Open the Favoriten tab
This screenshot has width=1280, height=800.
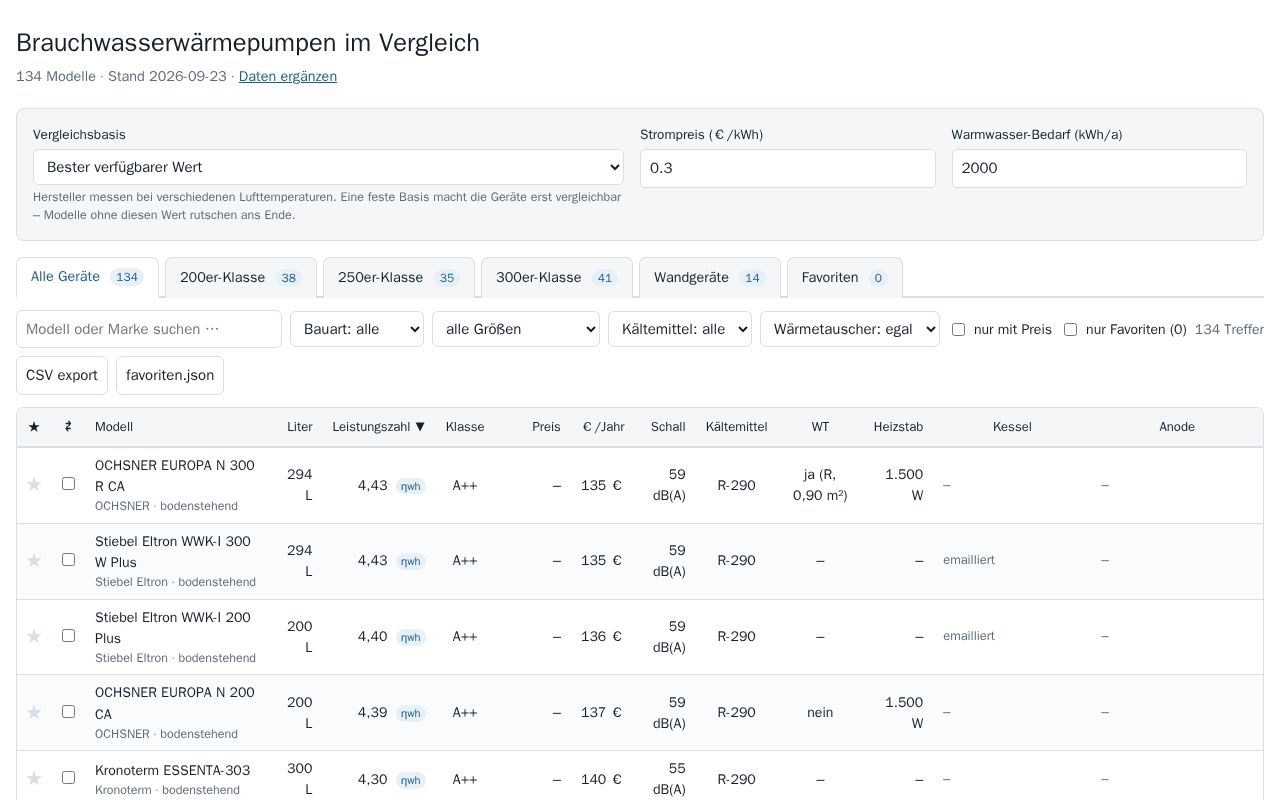[845, 278]
